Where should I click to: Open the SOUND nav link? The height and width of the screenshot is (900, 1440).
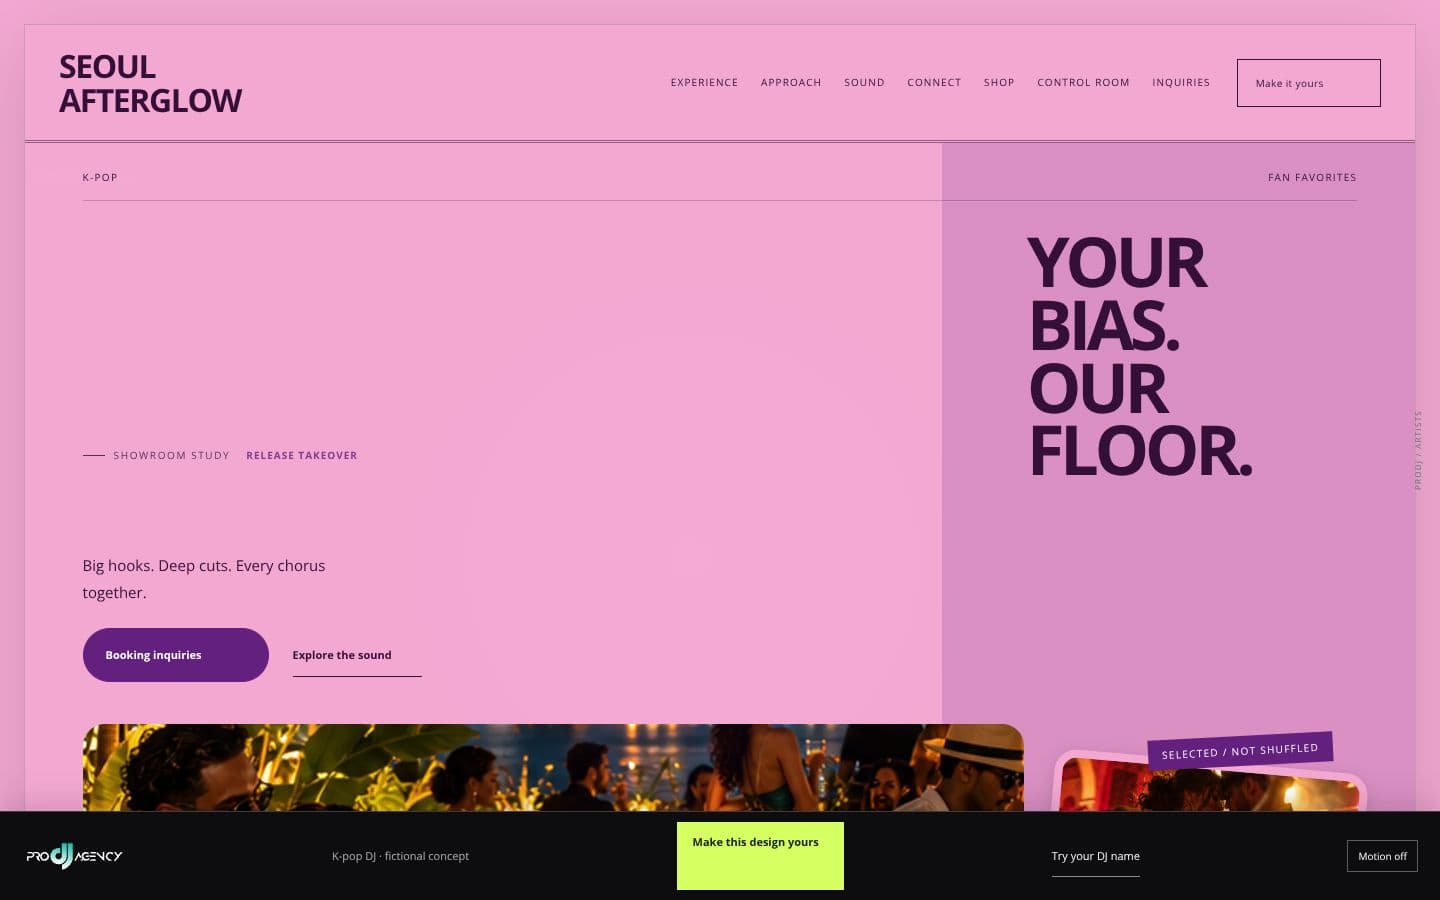[x=864, y=83]
